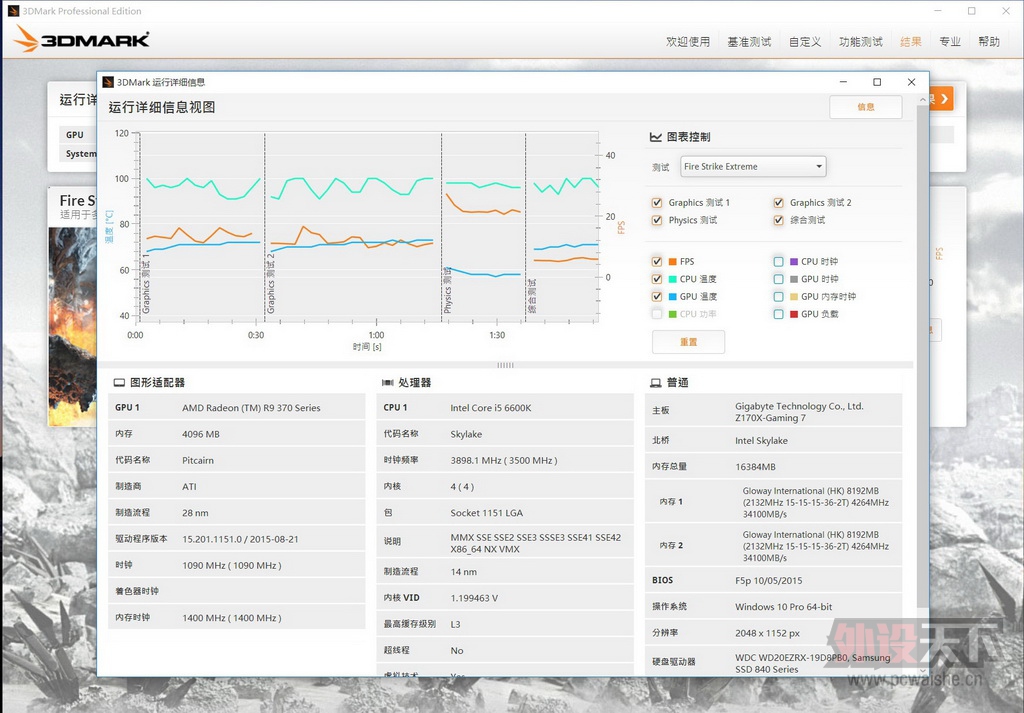Image resolution: width=1024 pixels, height=713 pixels.
Task: Select the GPU row in background window
Action: [78, 135]
